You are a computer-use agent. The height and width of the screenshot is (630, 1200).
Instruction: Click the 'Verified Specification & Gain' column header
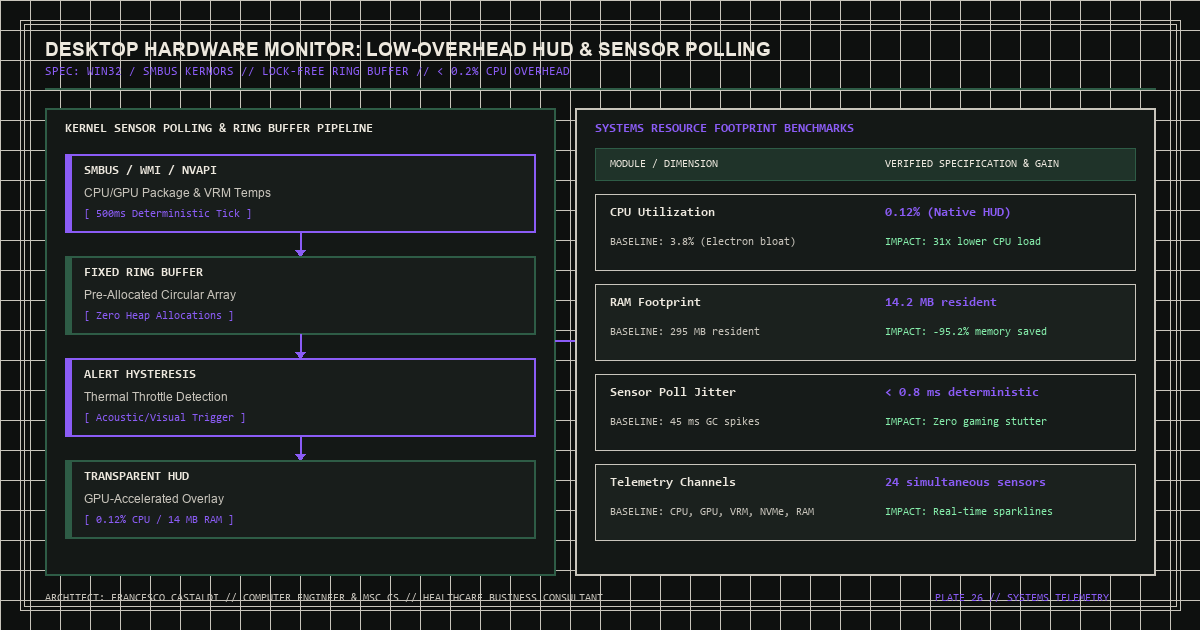click(972, 164)
